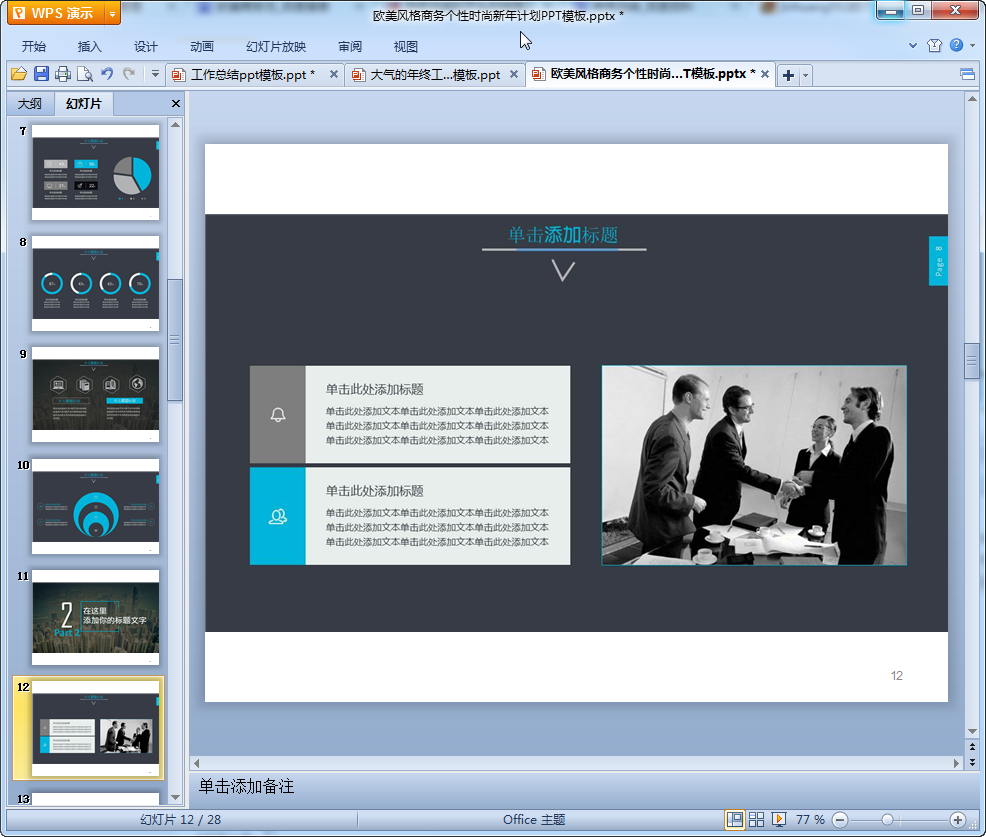Open the quick access toolbar dropdown arrow
This screenshot has width=986, height=837.
coord(155,74)
